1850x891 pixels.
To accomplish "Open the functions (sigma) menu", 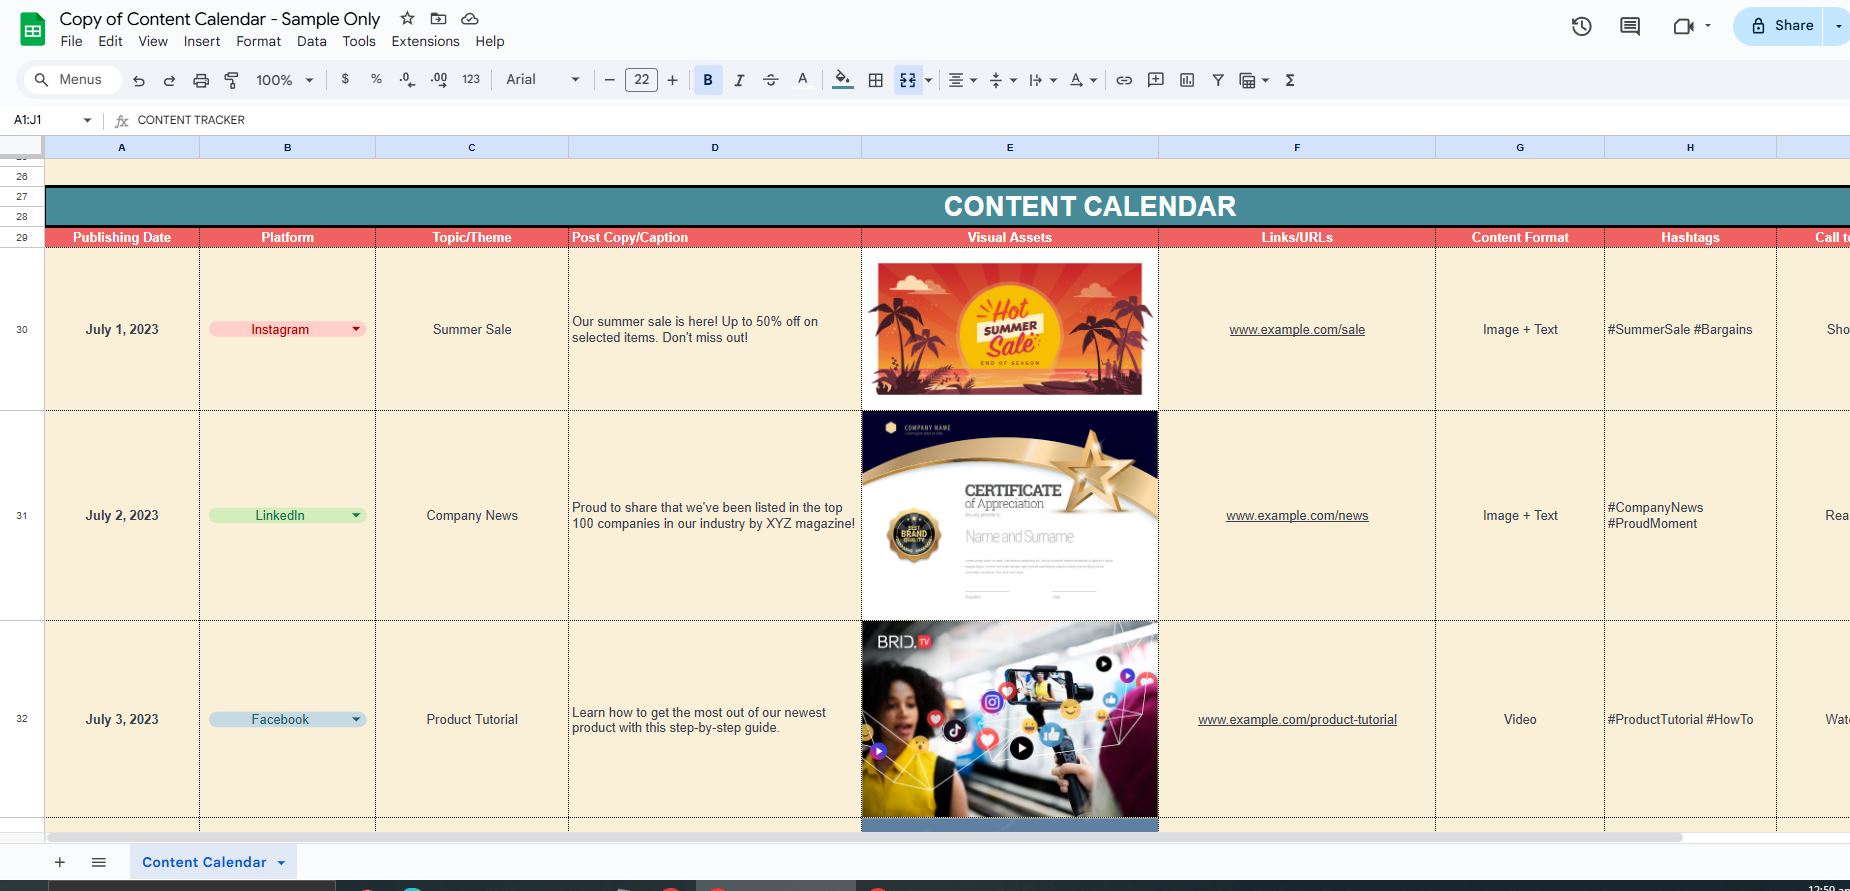I will click(x=1290, y=80).
